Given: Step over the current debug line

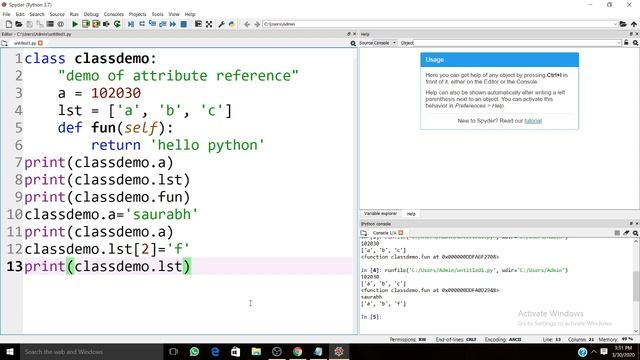Looking at the screenshot, I should pos(142,24).
